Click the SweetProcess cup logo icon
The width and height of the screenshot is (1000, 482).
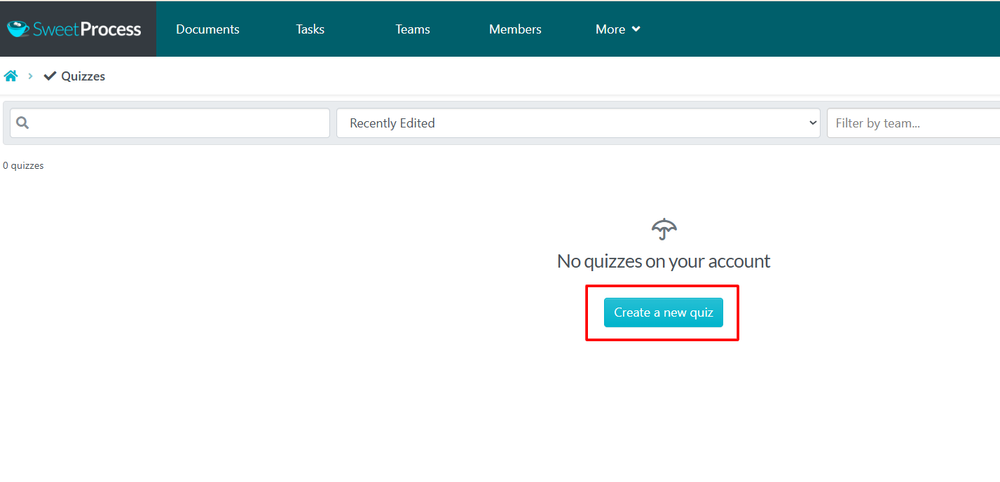coord(18,28)
